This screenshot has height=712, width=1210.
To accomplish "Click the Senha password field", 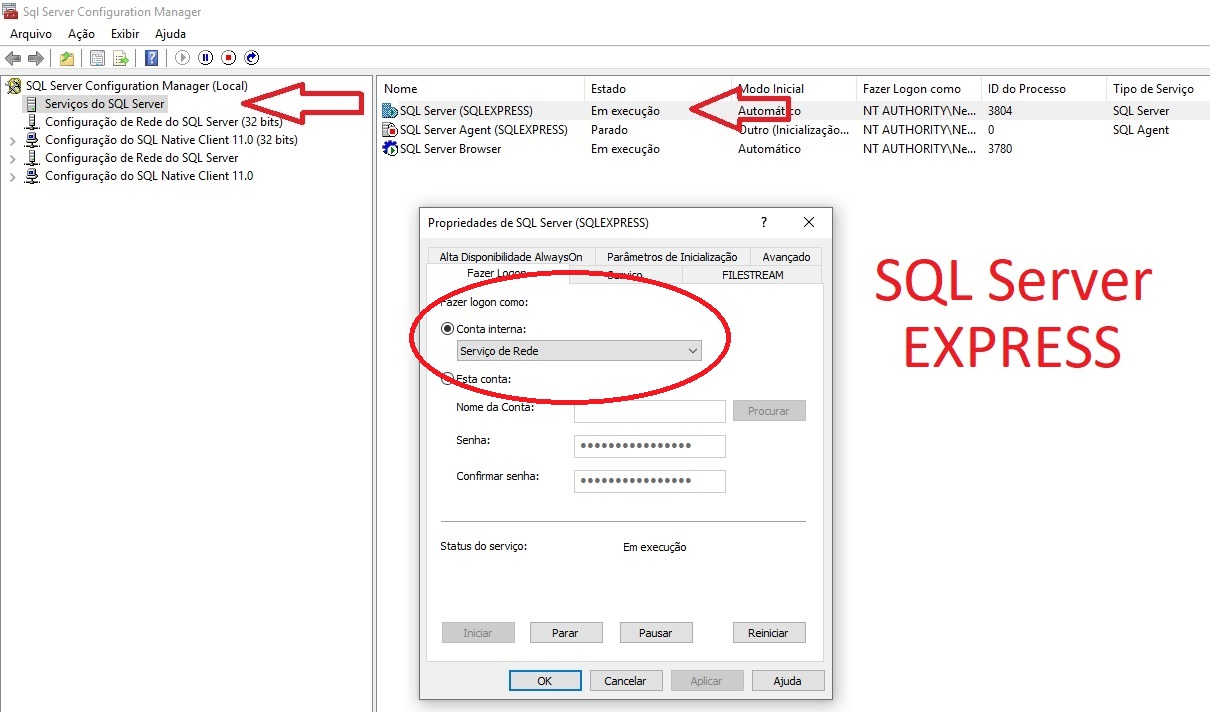I will (650, 446).
